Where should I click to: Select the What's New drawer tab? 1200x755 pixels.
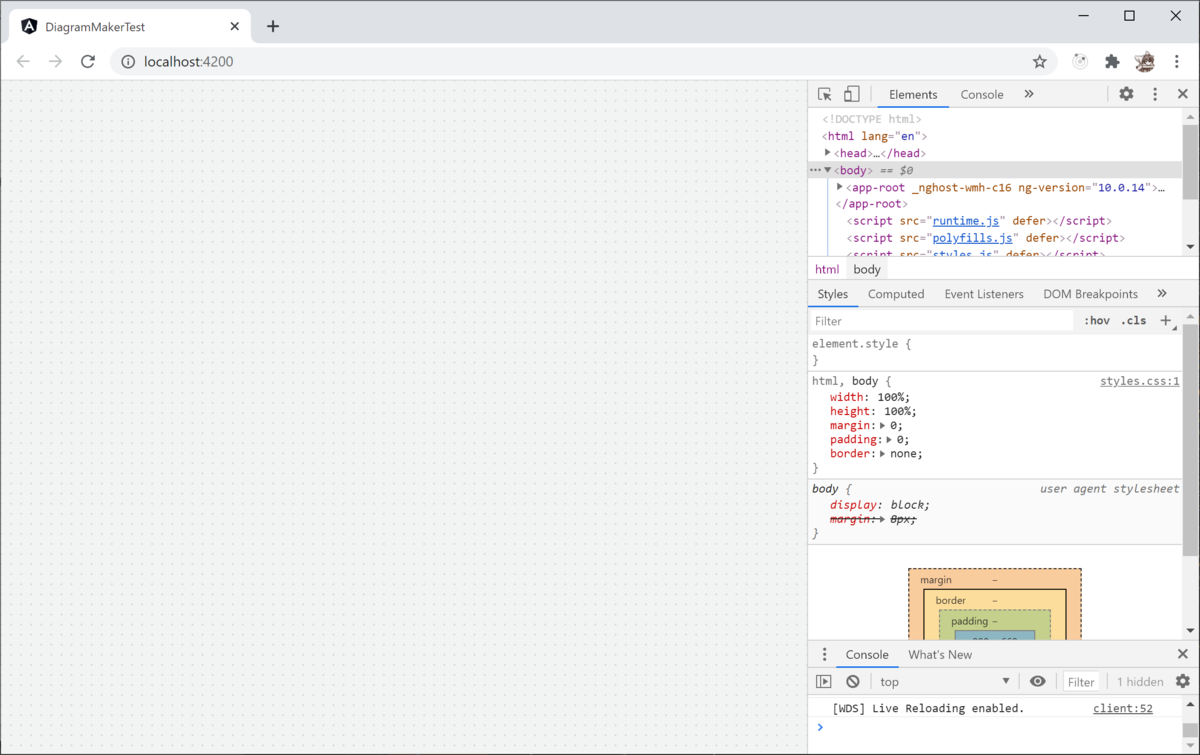tap(940, 655)
